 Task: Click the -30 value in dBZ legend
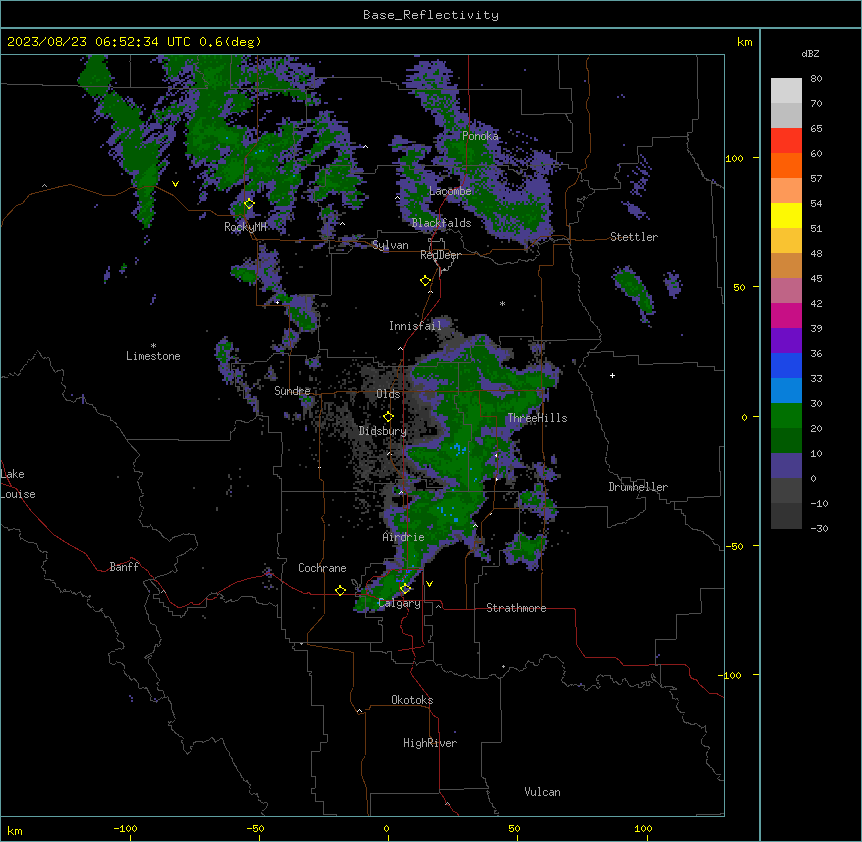pos(819,529)
